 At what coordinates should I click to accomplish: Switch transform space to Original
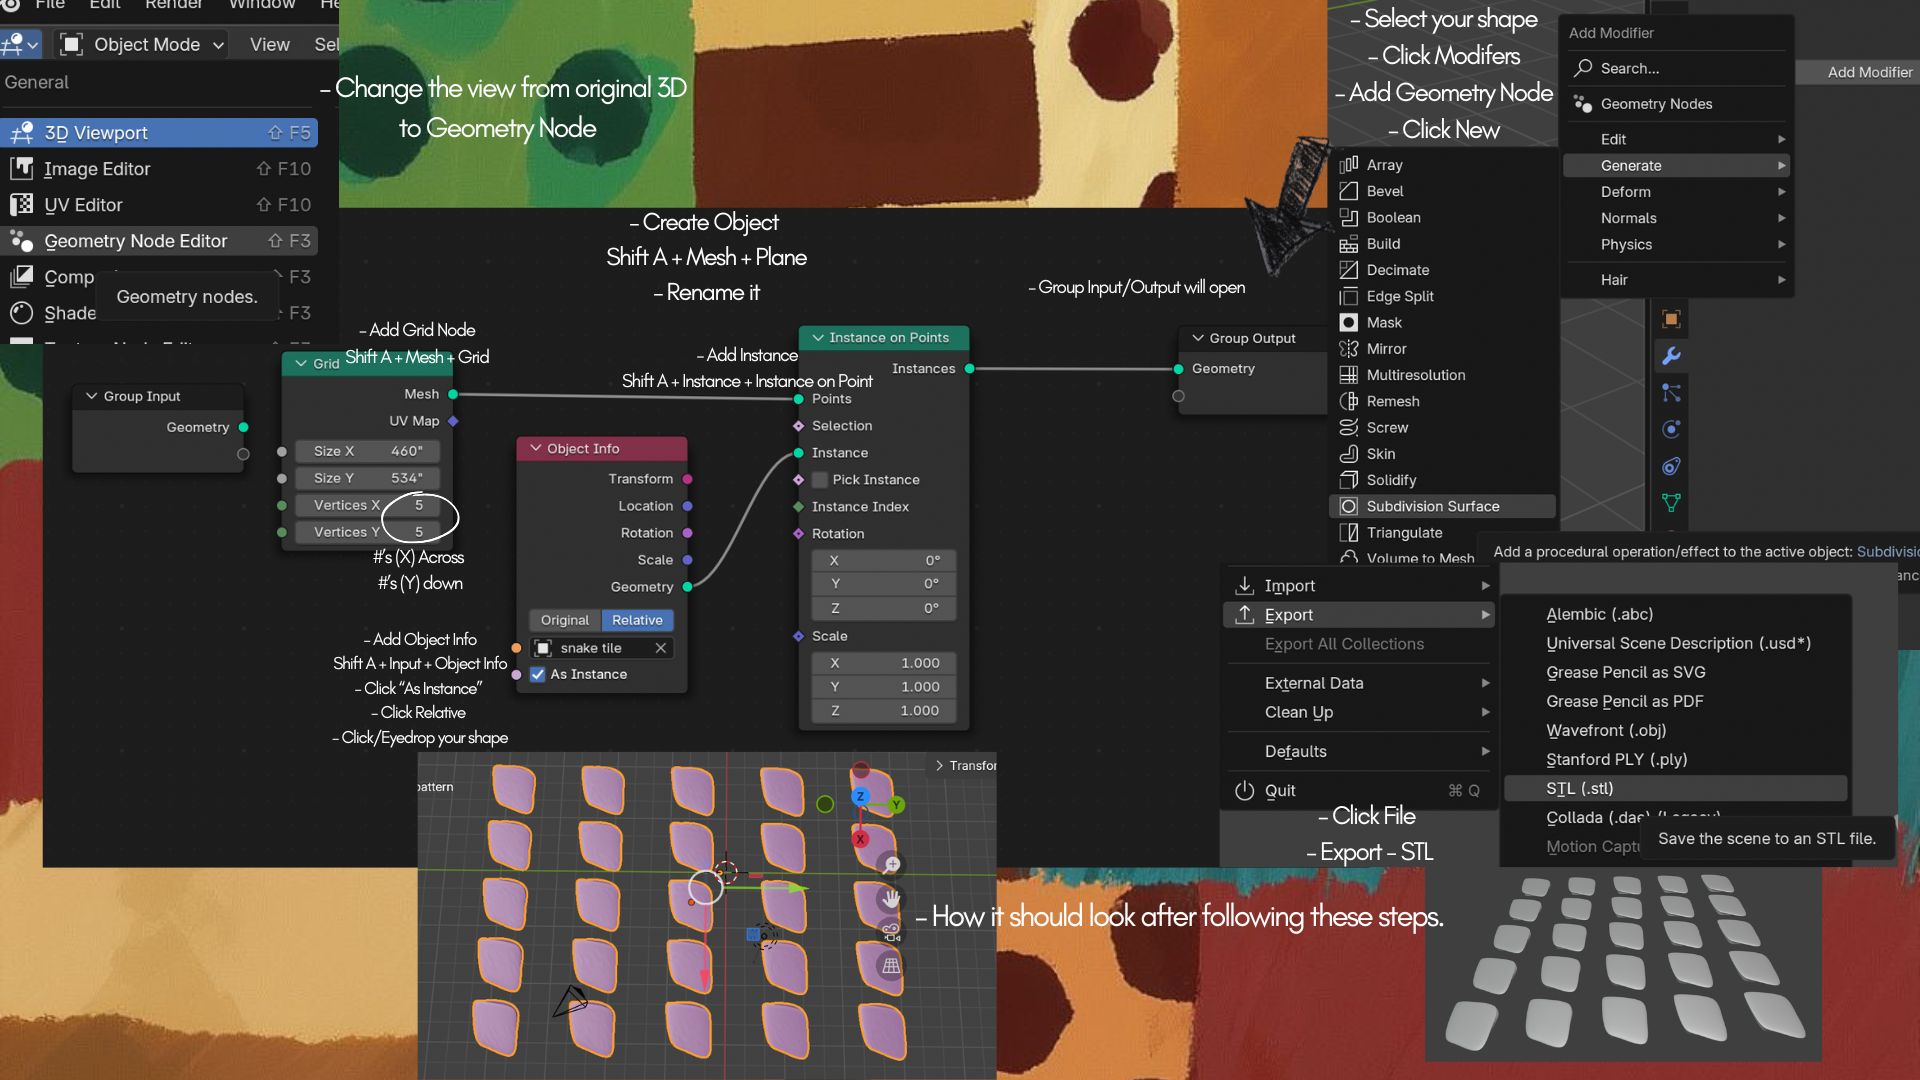pos(565,620)
